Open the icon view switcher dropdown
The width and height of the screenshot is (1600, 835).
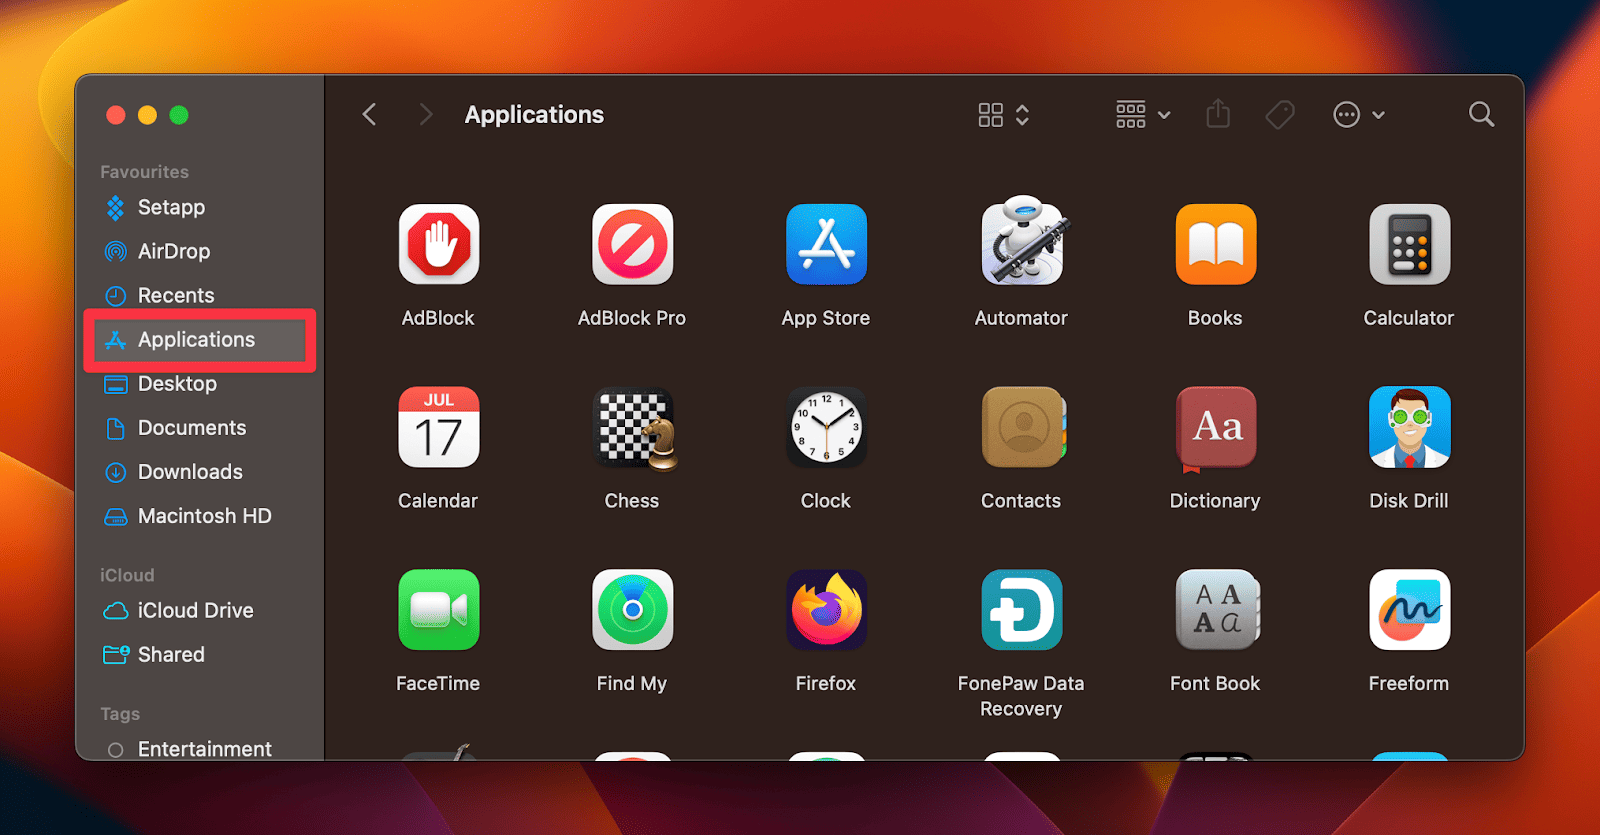click(x=1003, y=115)
